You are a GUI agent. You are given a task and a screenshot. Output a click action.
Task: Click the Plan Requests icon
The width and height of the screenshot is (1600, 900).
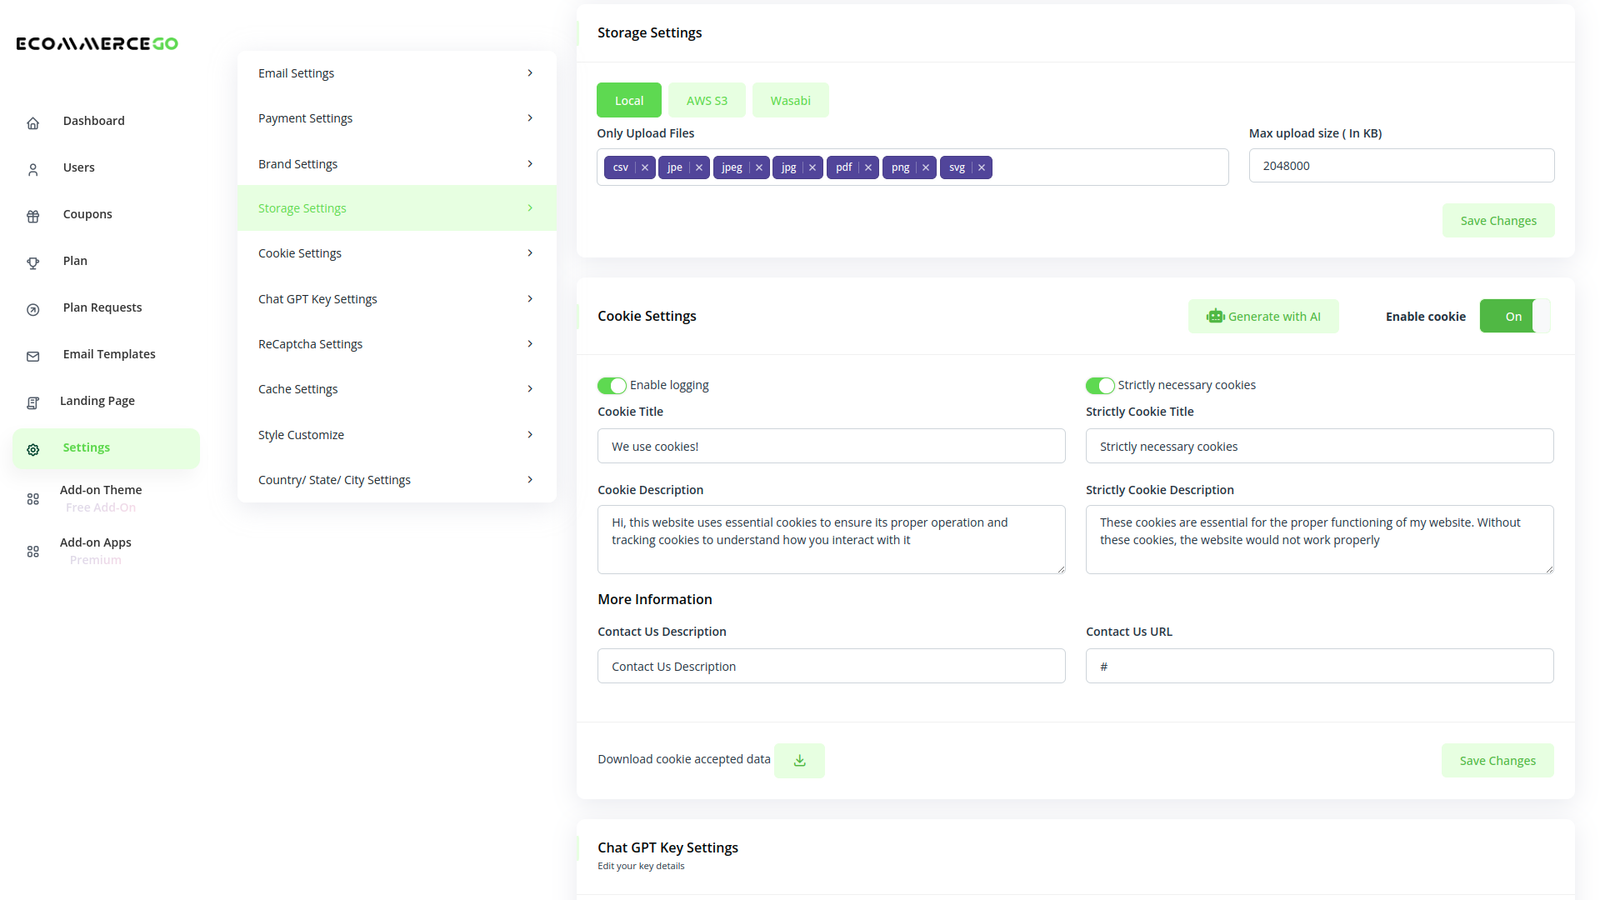coord(33,310)
